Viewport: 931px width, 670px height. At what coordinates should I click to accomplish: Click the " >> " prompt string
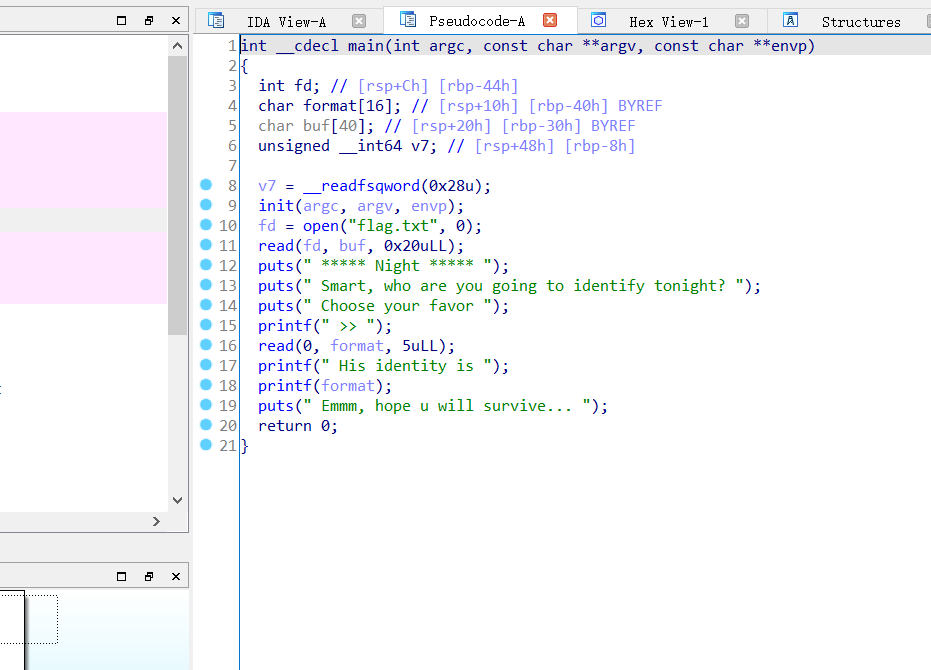point(347,326)
